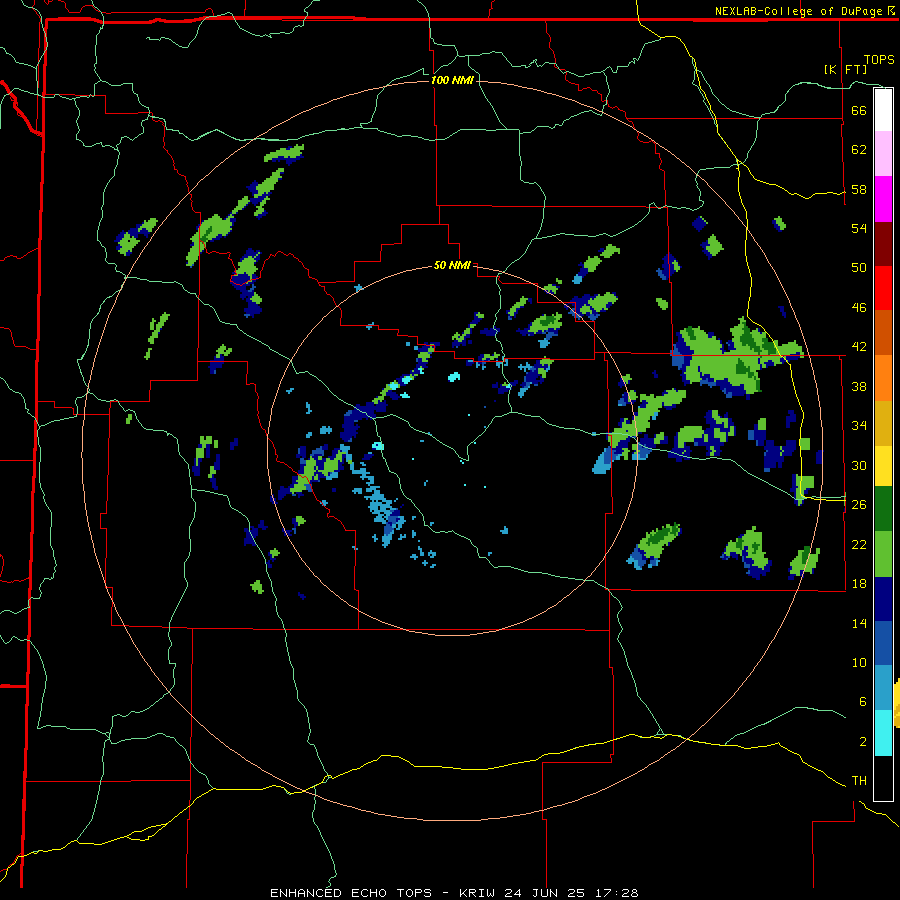The height and width of the screenshot is (900, 900).
Task: Click the 100 NMI range ring label
Action: click(452, 80)
